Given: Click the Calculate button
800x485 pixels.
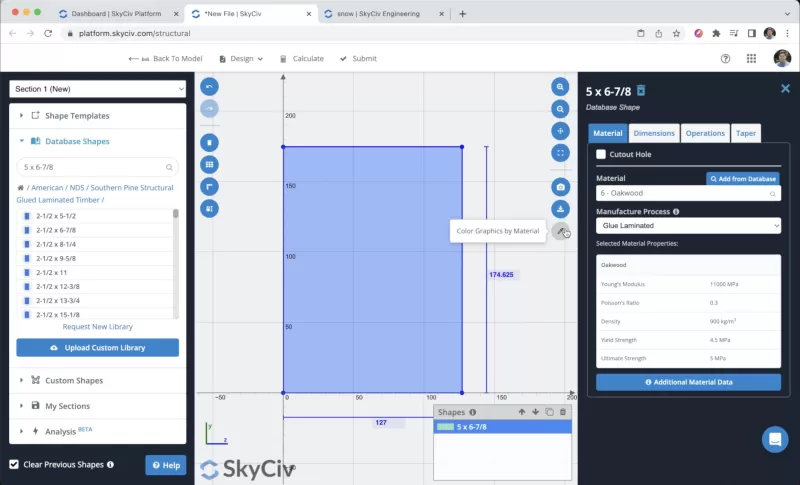Looking at the screenshot, I should tap(302, 59).
